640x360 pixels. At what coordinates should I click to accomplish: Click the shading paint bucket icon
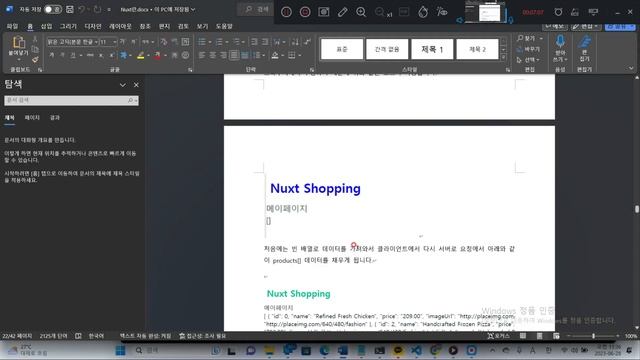[x=275, y=55]
